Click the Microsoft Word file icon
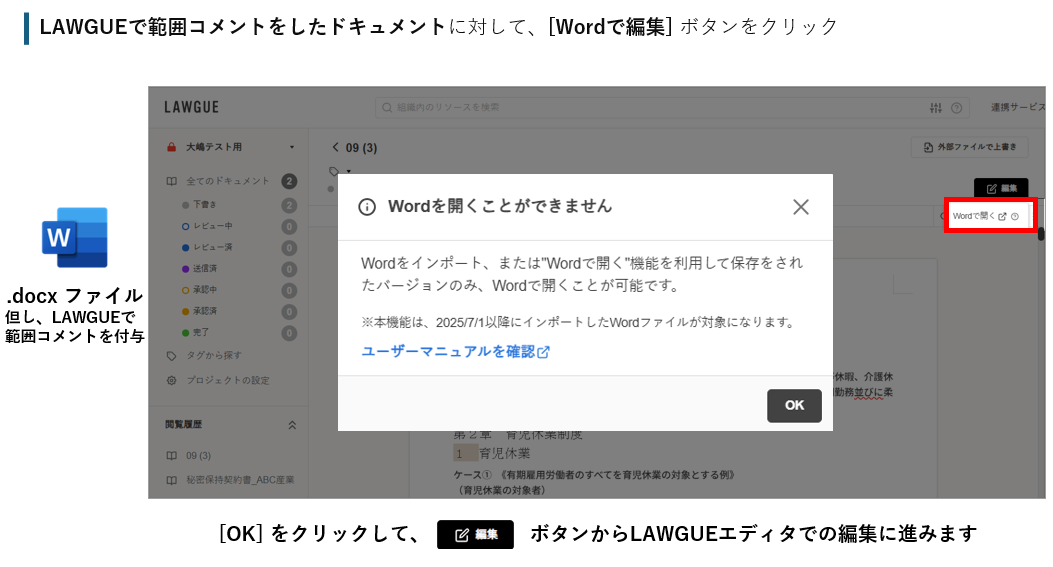 coord(74,237)
